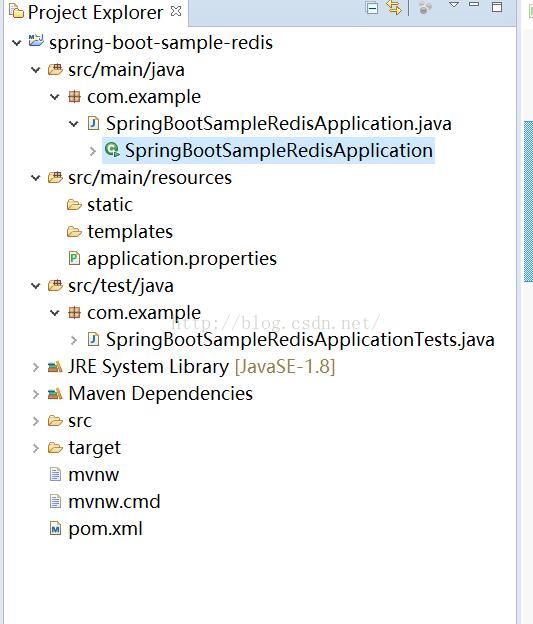
Task: Click the root src folder icon
Action: (x=55, y=421)
